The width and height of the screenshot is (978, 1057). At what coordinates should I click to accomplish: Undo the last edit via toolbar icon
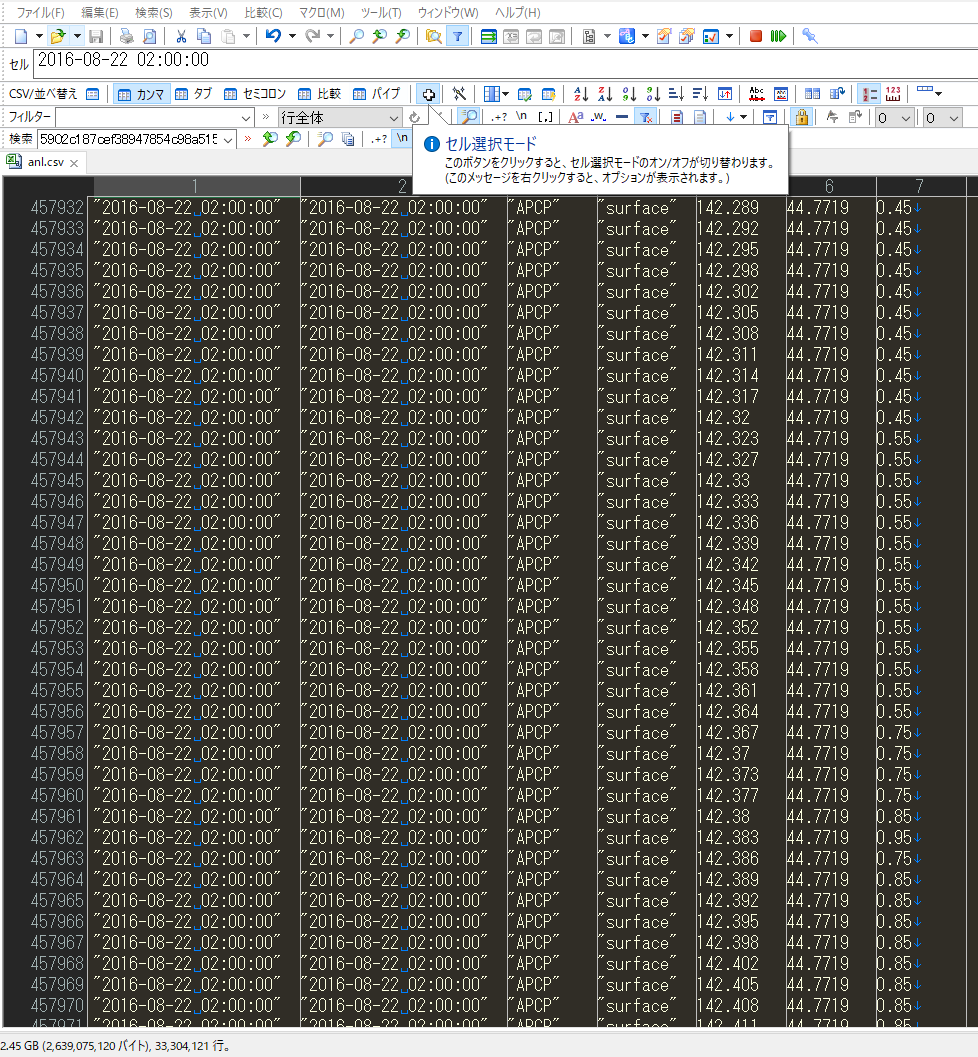(272, 36)
